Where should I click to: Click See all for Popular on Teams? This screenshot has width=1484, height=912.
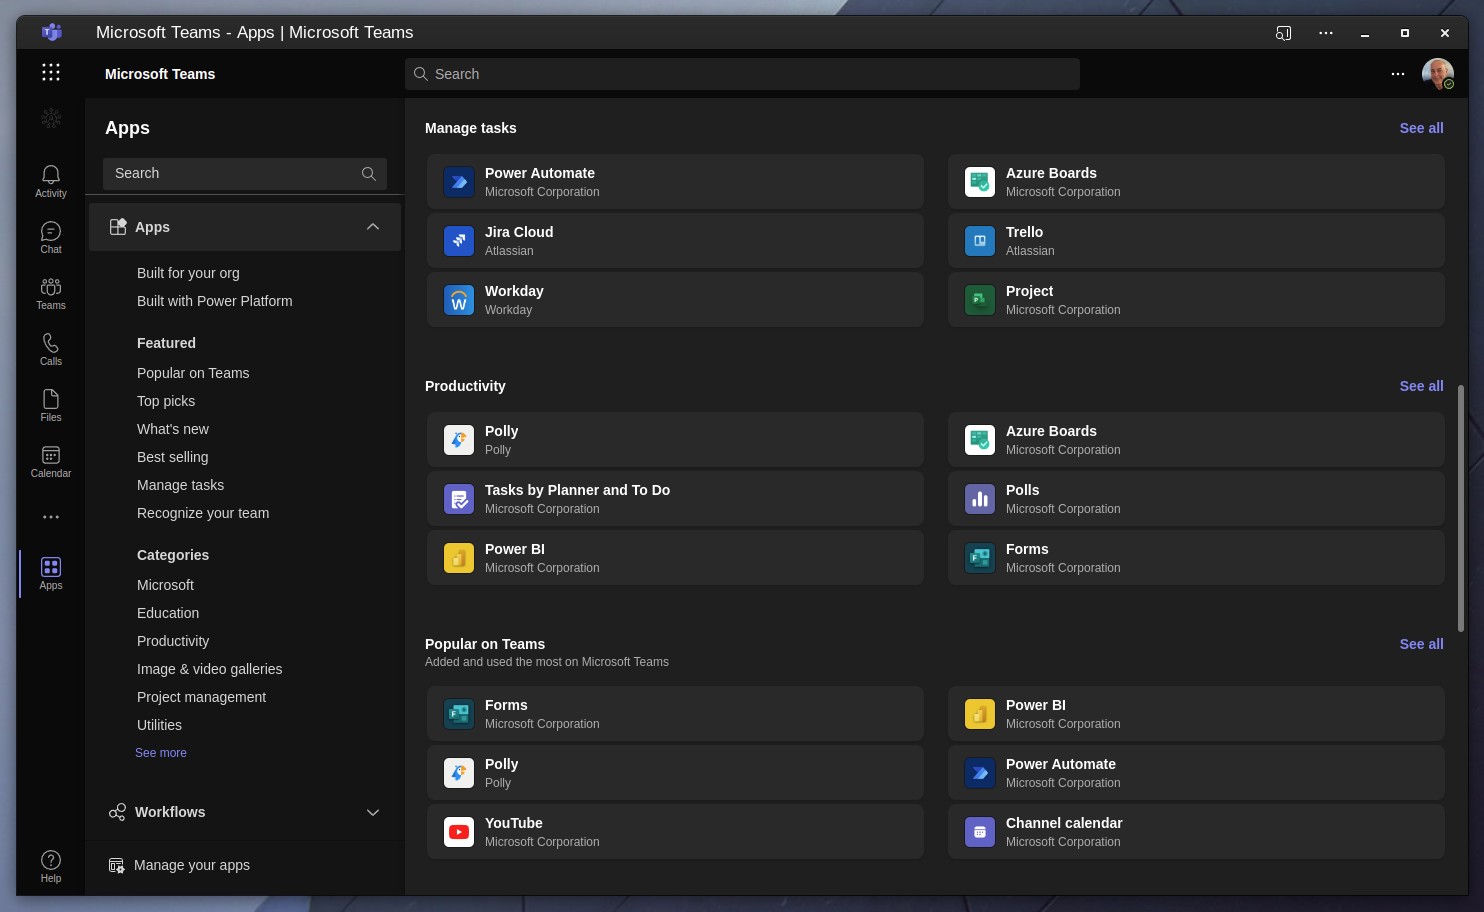(x=1421, y=644)
